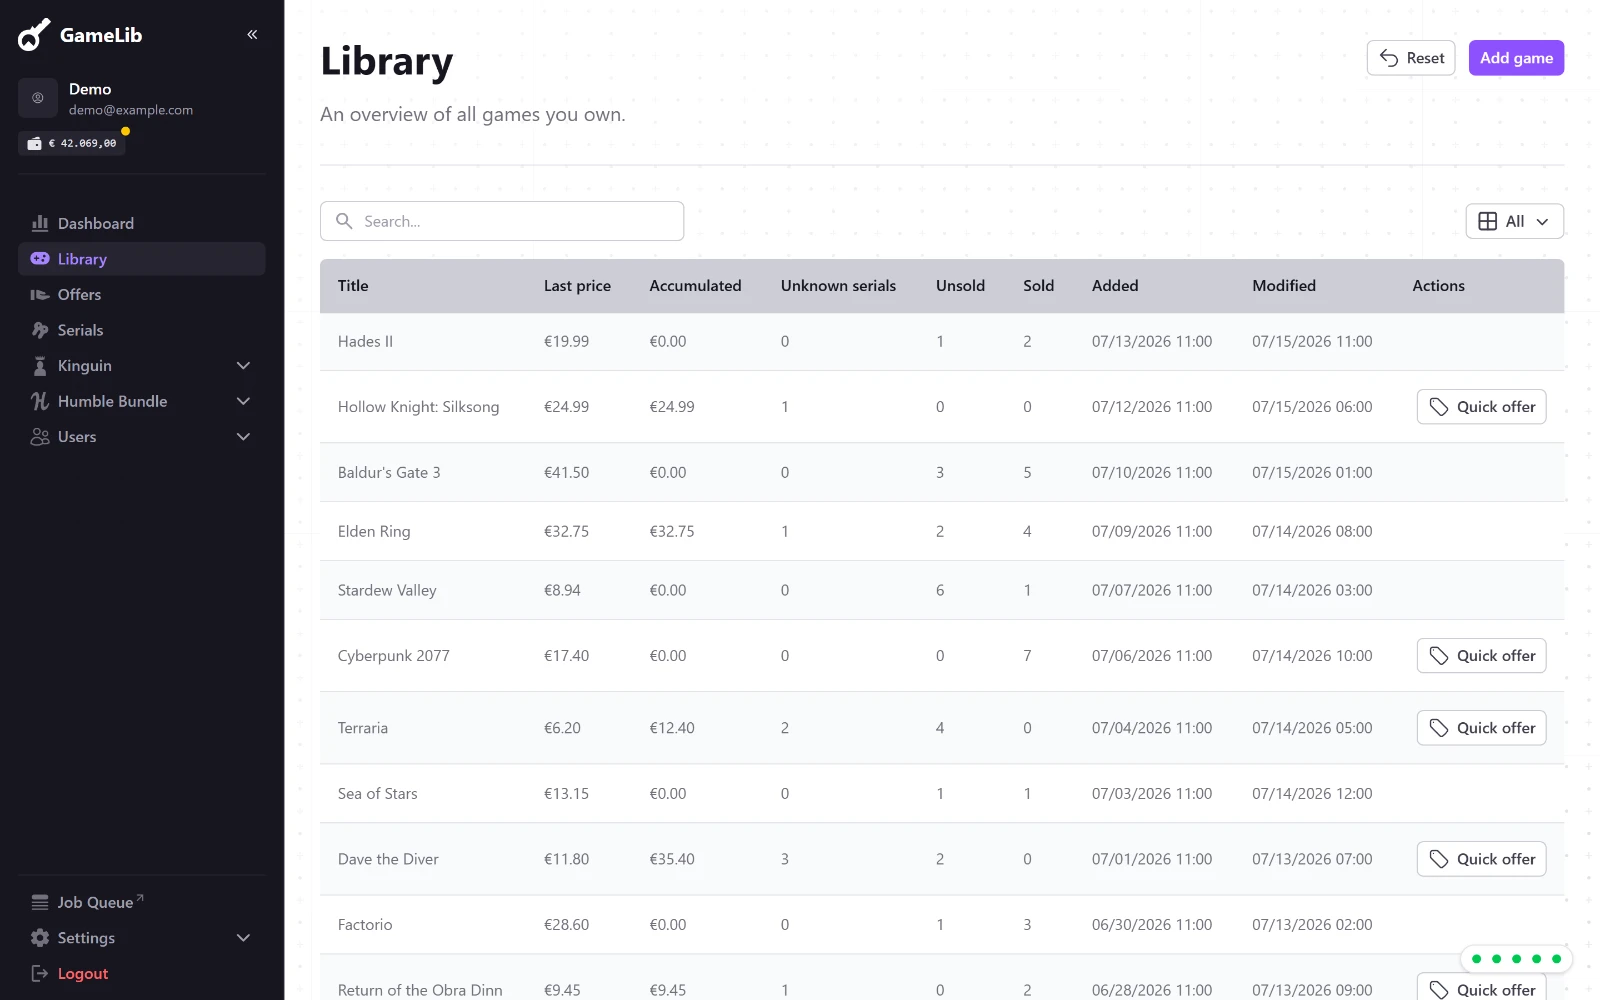Click the Search input field

pyautogui.click(x=502, y=221)
